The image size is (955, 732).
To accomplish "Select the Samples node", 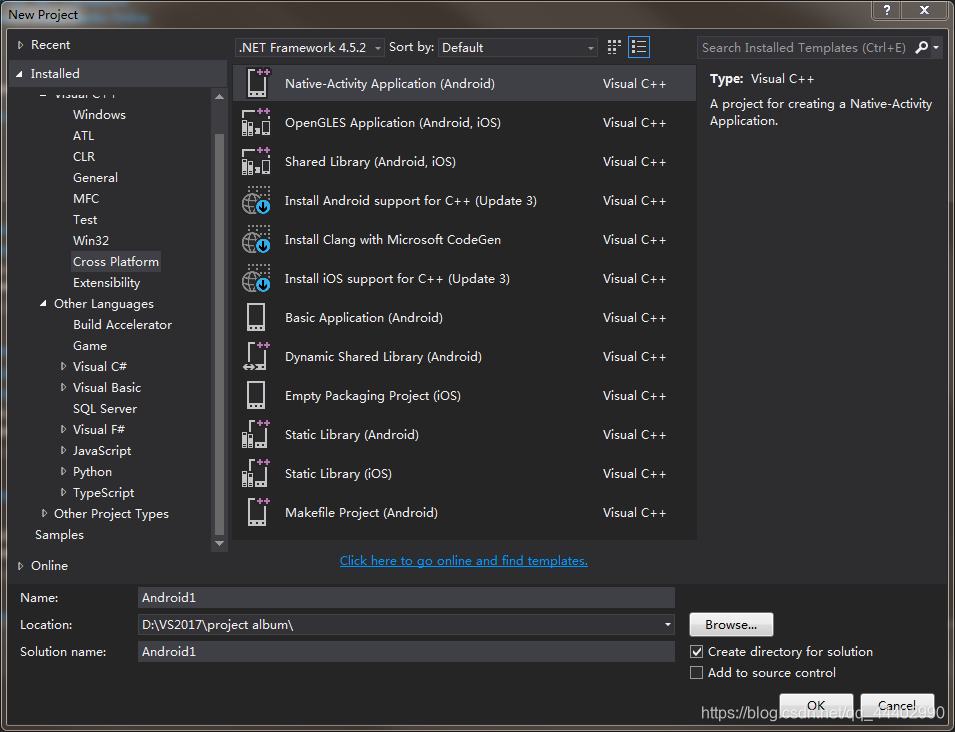I will pyautogui.click(x=59, y=535).
